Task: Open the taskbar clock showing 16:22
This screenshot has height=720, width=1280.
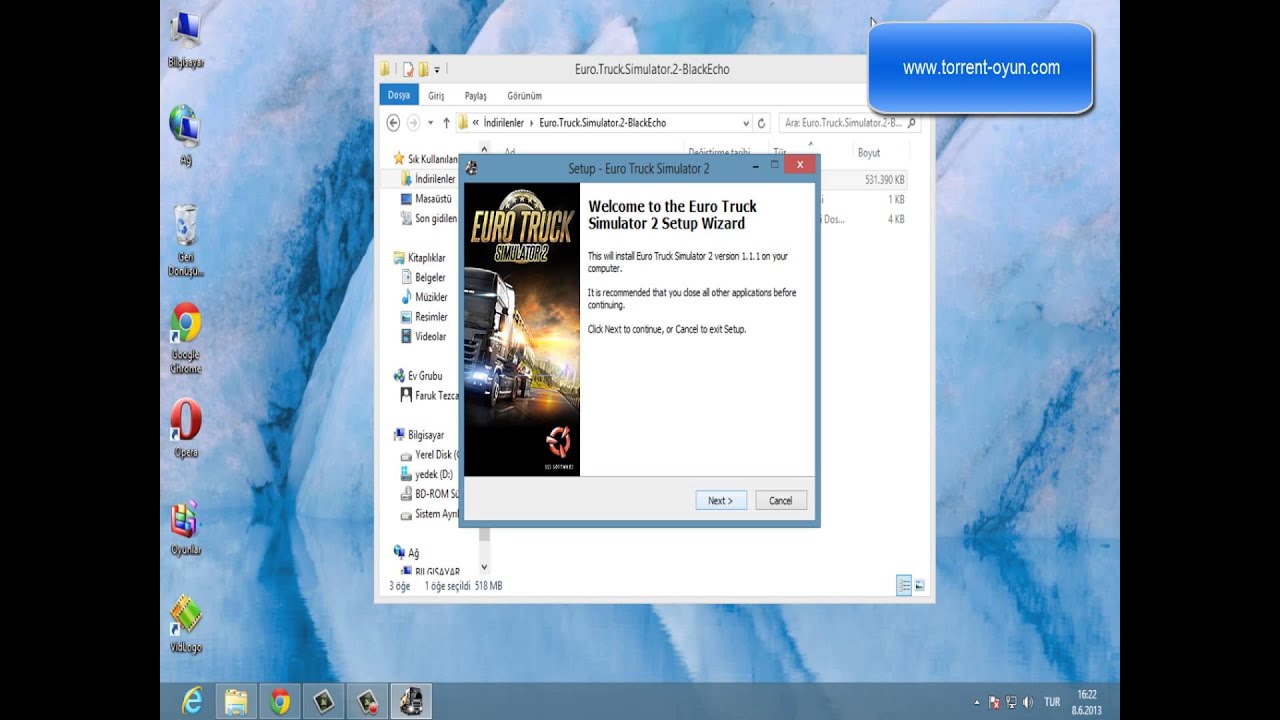Action: coord(1086,702)
